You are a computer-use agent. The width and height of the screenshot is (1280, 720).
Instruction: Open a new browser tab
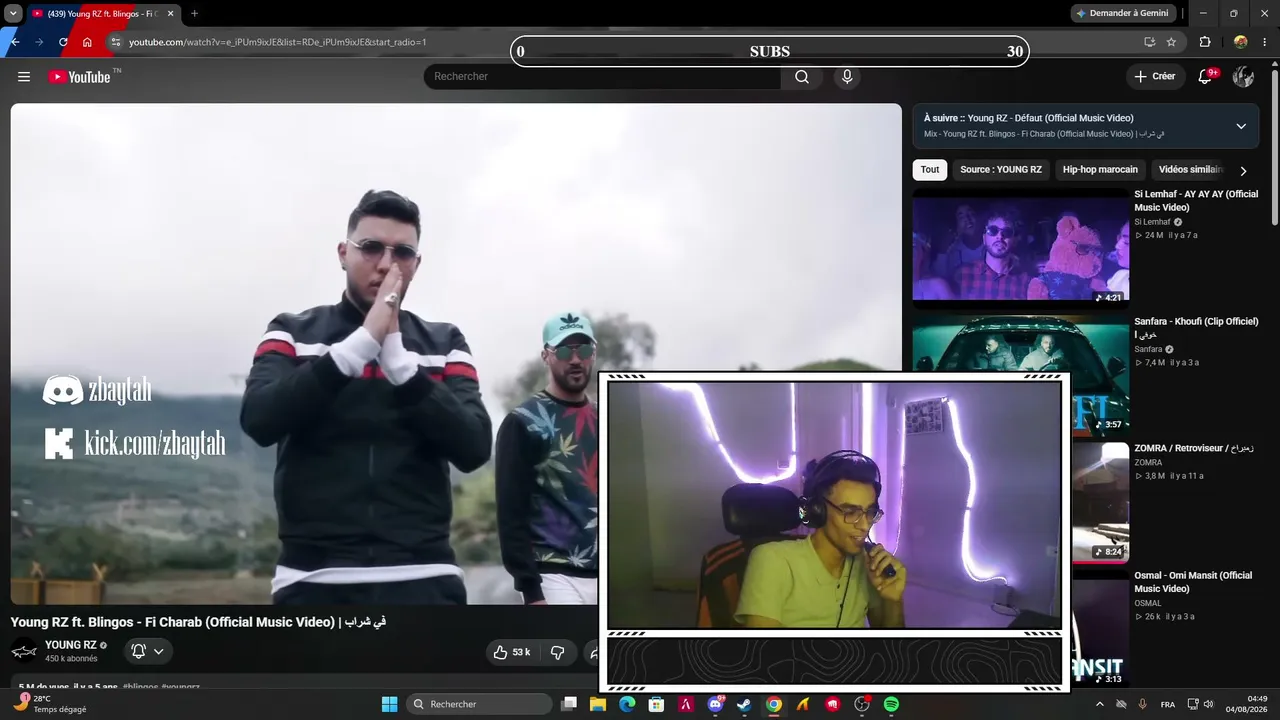pyautogui.click(x=194, y=13)
